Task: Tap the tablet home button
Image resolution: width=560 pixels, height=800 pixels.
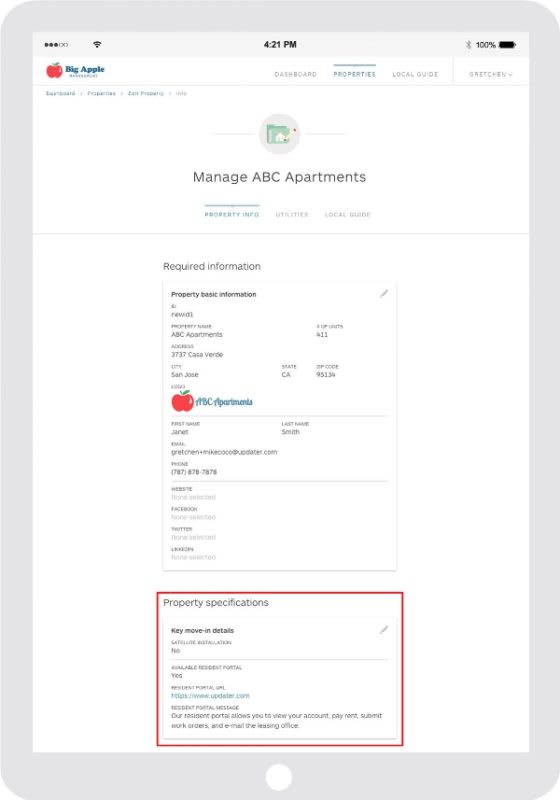Action: pyautogui.click(x=278, y=777)
